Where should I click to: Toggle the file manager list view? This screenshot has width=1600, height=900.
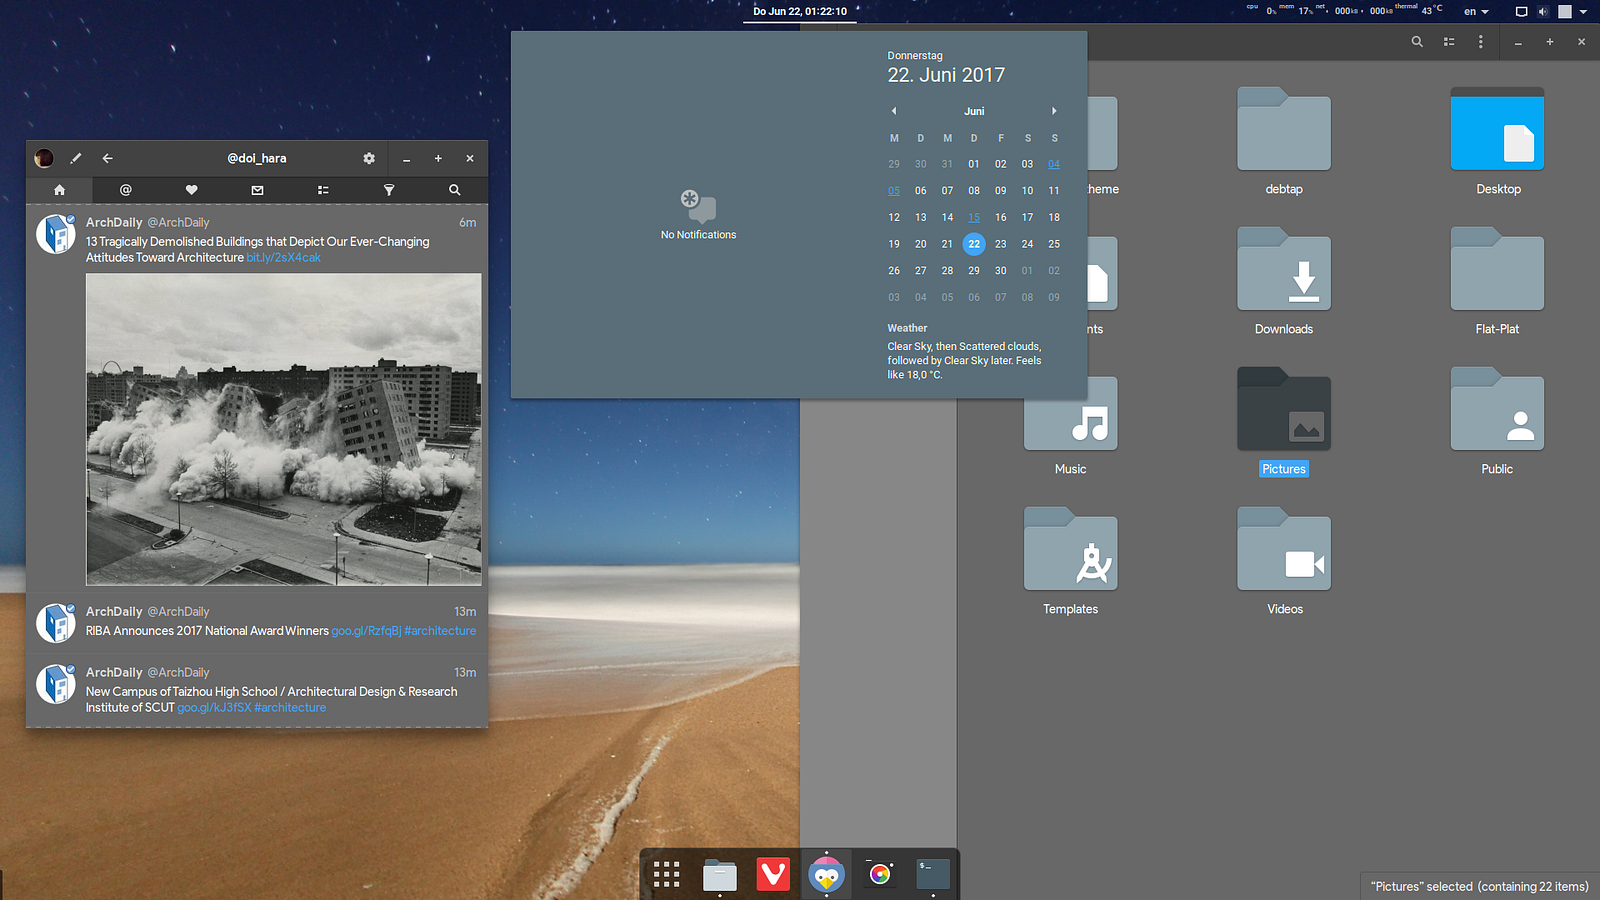coord(1449,42)
